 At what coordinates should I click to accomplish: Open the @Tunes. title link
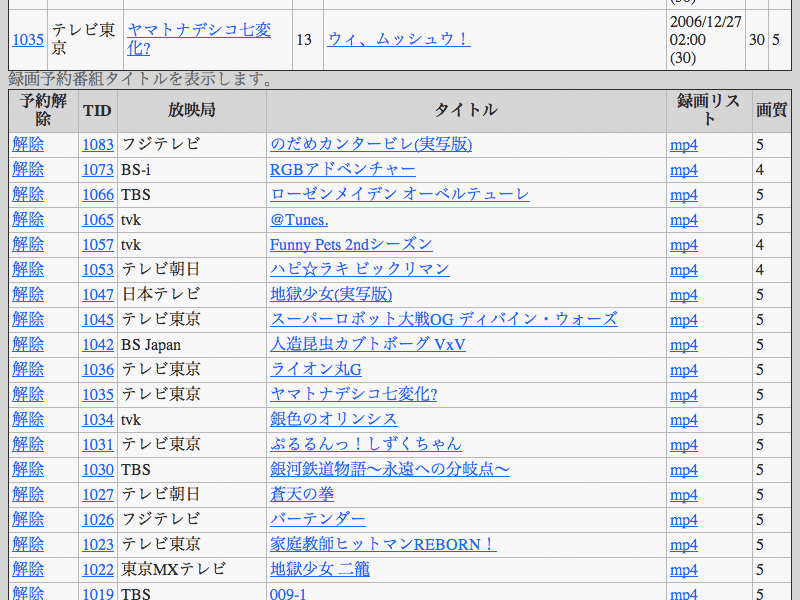click(x=299, y=220)
